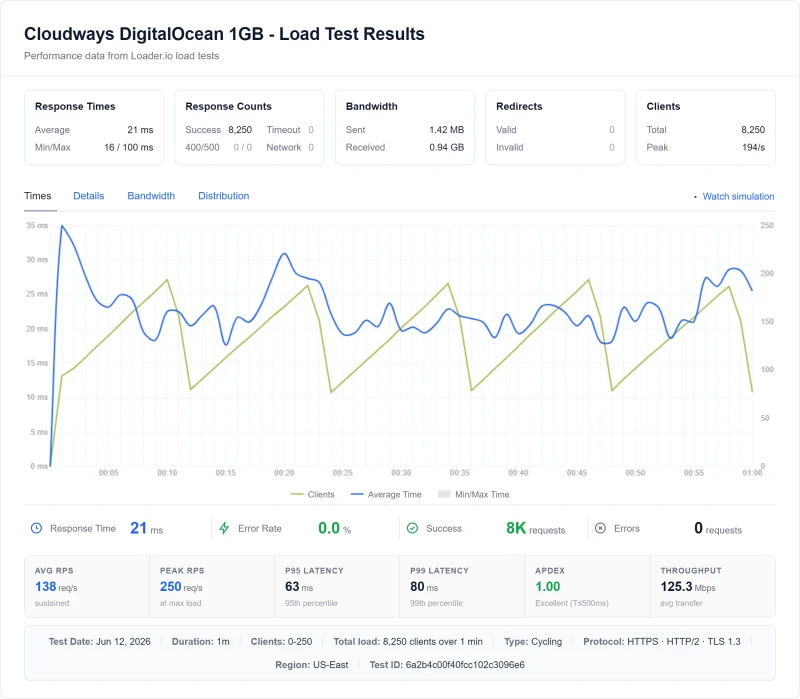The width and height of the screenshot is (800, 699).
Task: Click the blue Average Time legend line
Action: coord(357,494)
